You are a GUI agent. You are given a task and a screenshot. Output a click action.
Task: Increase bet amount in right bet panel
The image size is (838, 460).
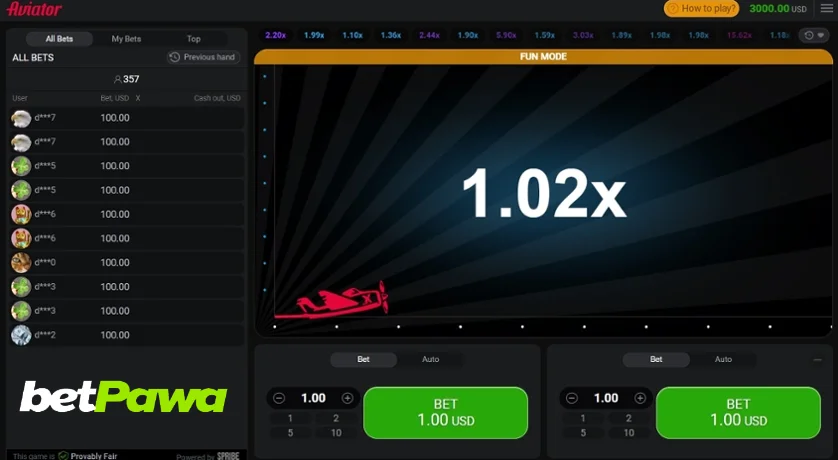pyautogui.click(x=640, y=398)
